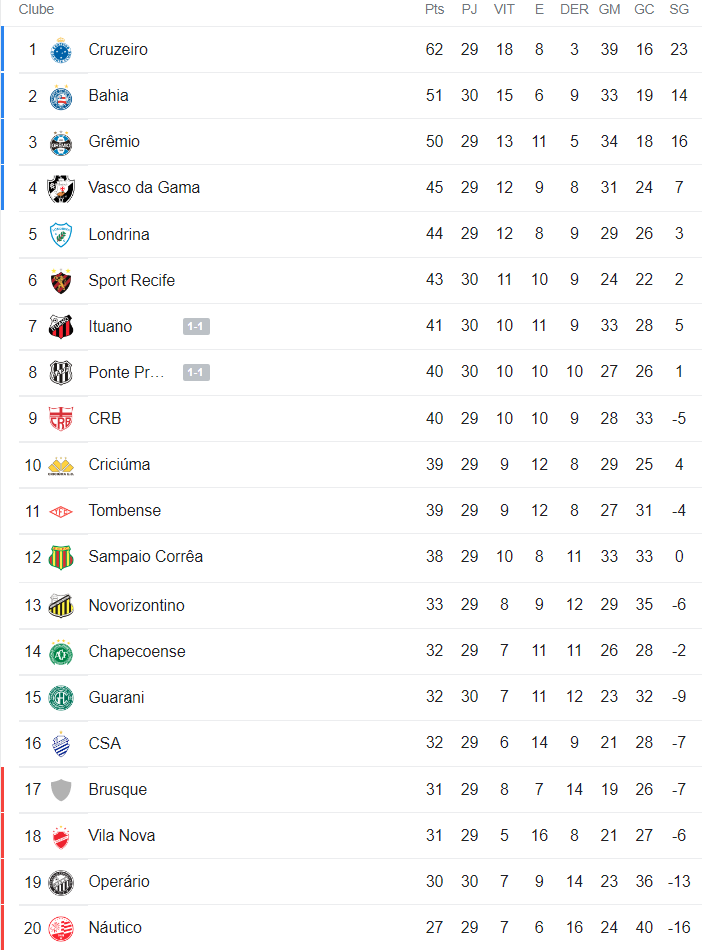Click the Cruzeiro club crest icon

[x=61, y=50]
